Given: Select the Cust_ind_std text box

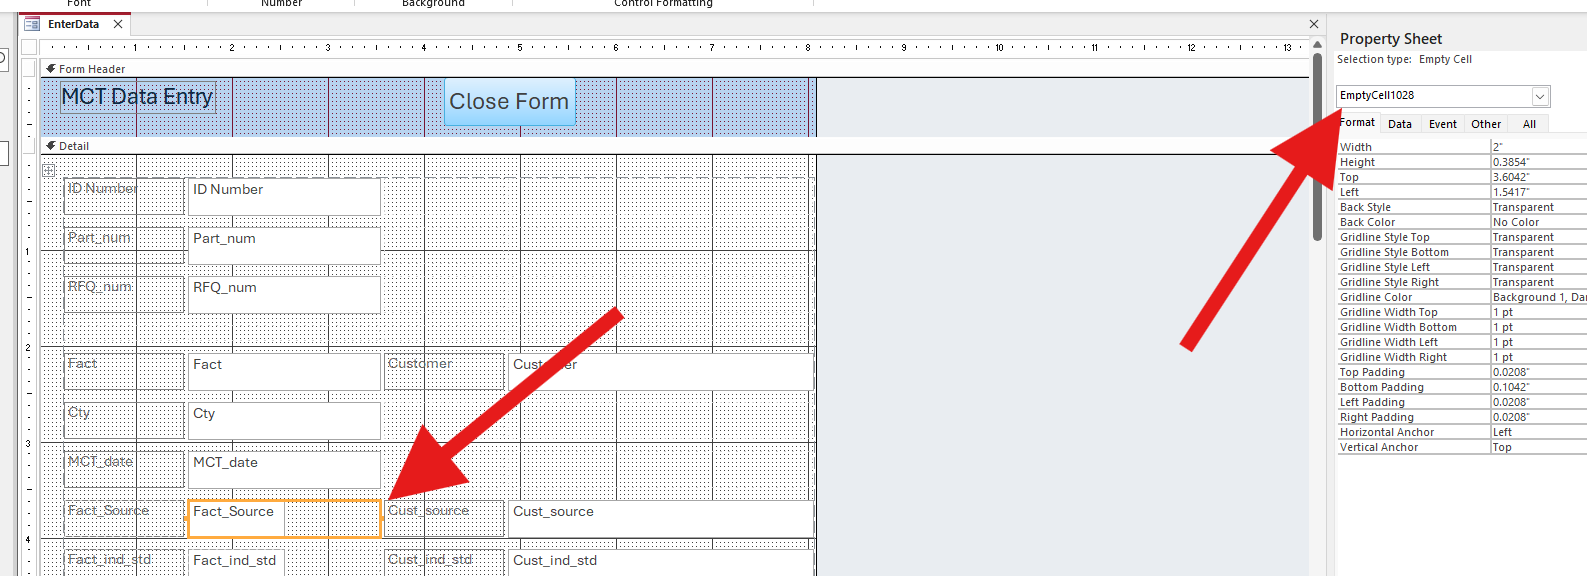Looking at the screenshot, I should point(660,562).
